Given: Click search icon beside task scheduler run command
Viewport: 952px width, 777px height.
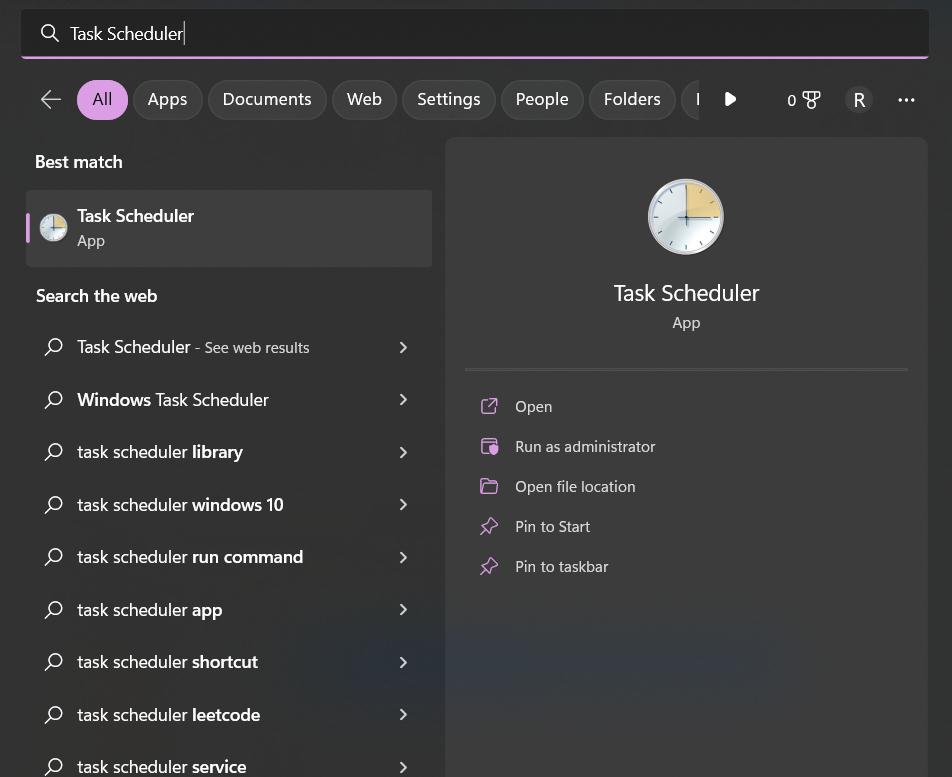Looking at the screenshot, I should click(x=53, y=557).
